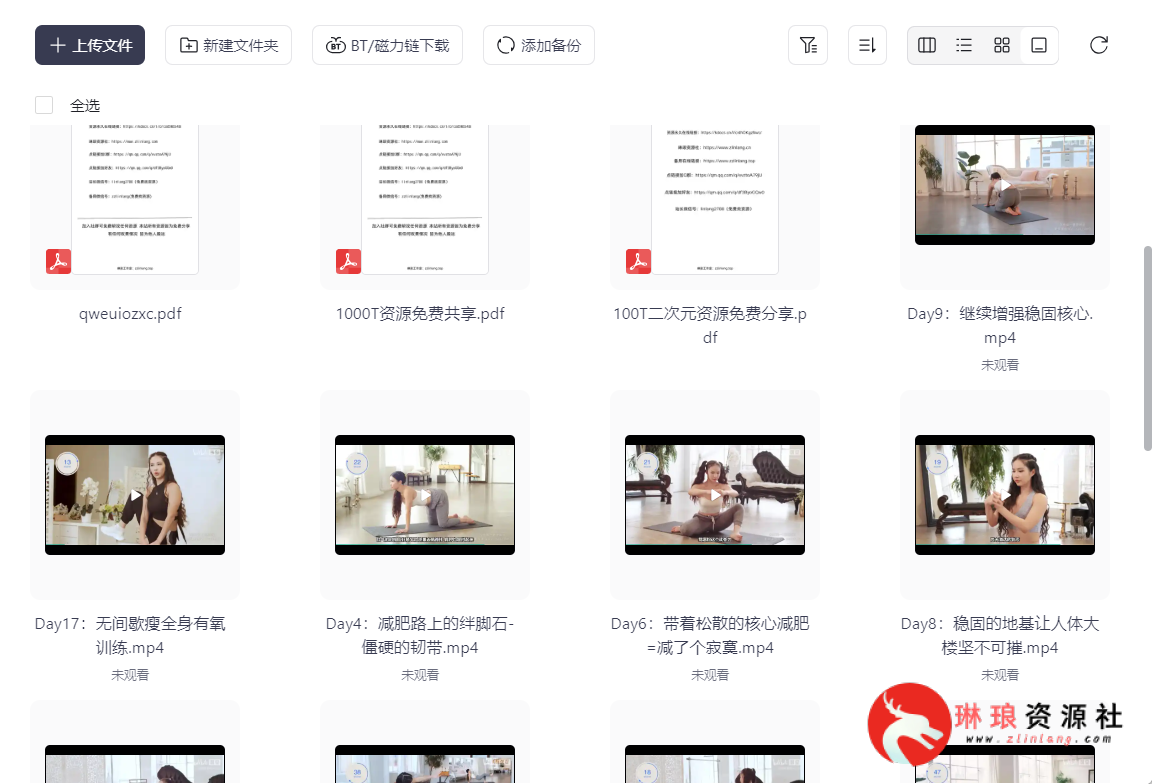Image resolution: width=1152 pixels, height=784 pixels.
Task: Click the 添加备份 backup button
Action: coord(539,45)
